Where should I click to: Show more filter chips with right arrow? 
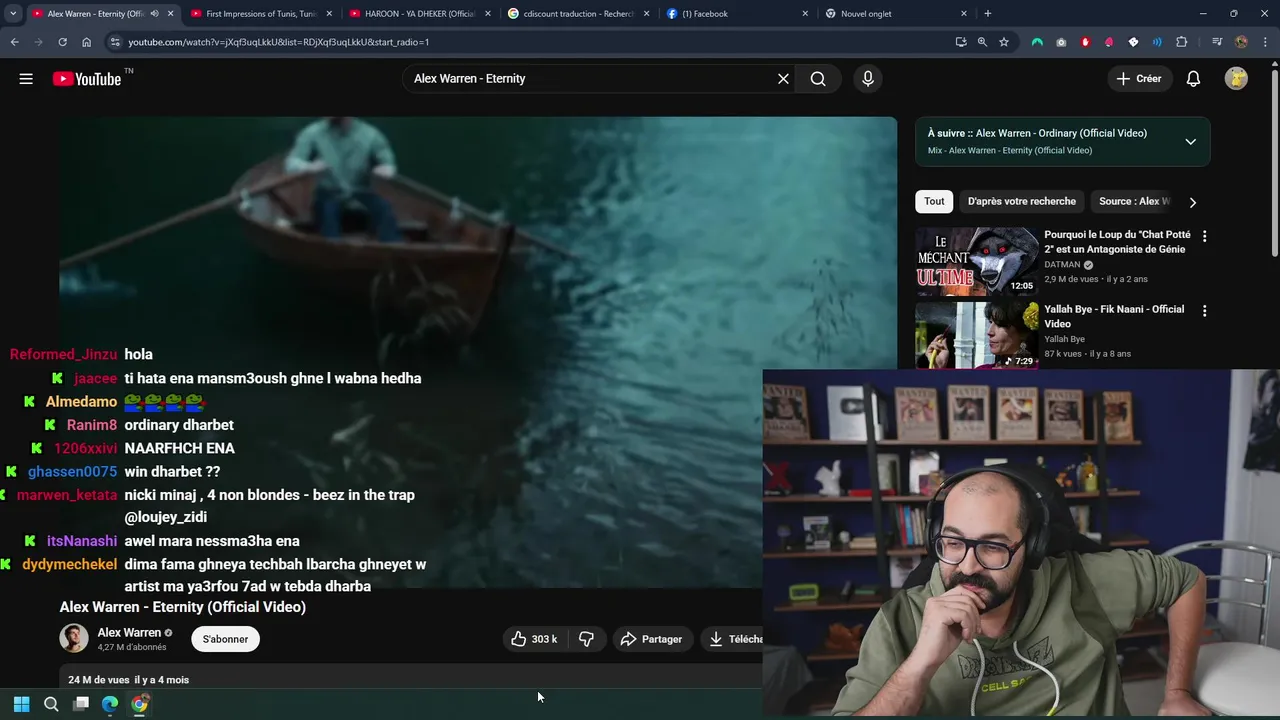coord(1192,202)
